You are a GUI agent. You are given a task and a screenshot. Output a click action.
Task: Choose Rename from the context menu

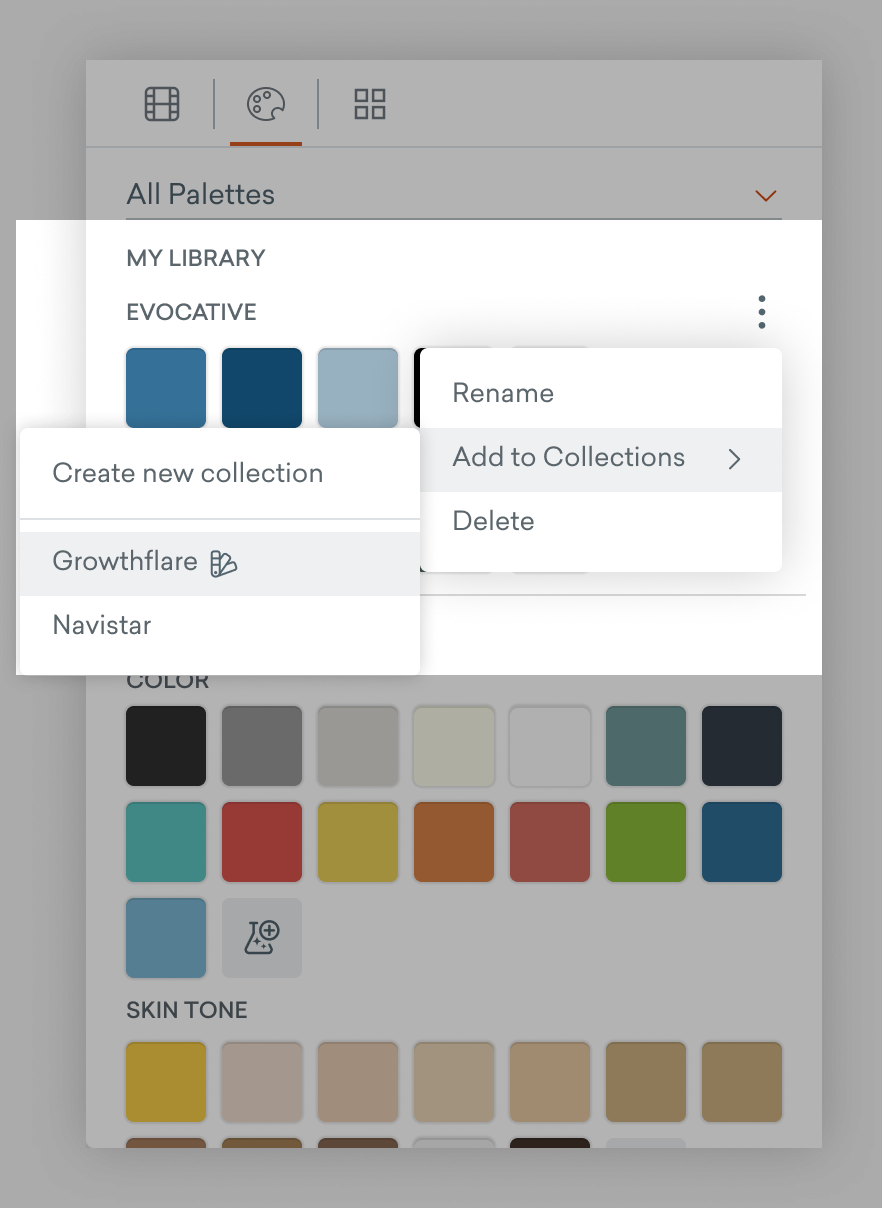(502, 393)
